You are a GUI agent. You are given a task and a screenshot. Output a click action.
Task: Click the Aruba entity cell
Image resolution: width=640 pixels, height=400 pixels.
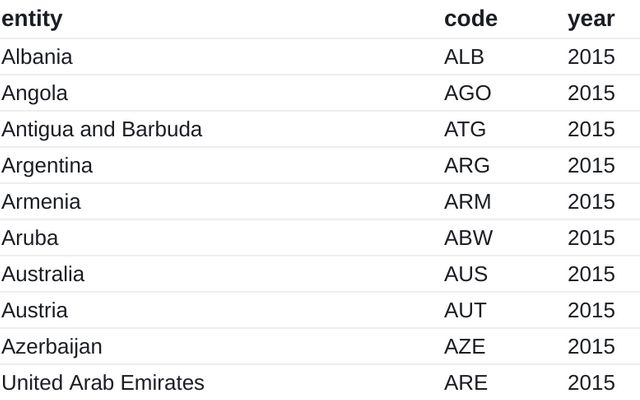click(x=30, y=238)
